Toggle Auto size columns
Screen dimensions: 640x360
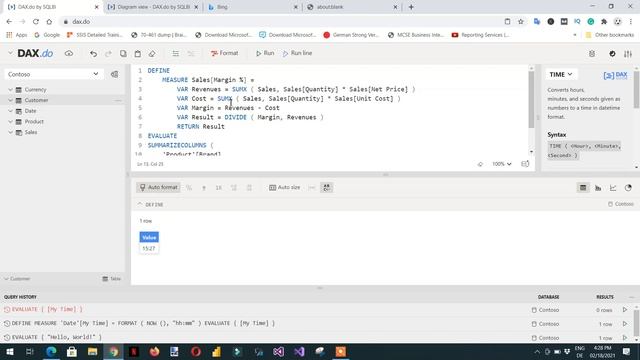click(284, 187)
